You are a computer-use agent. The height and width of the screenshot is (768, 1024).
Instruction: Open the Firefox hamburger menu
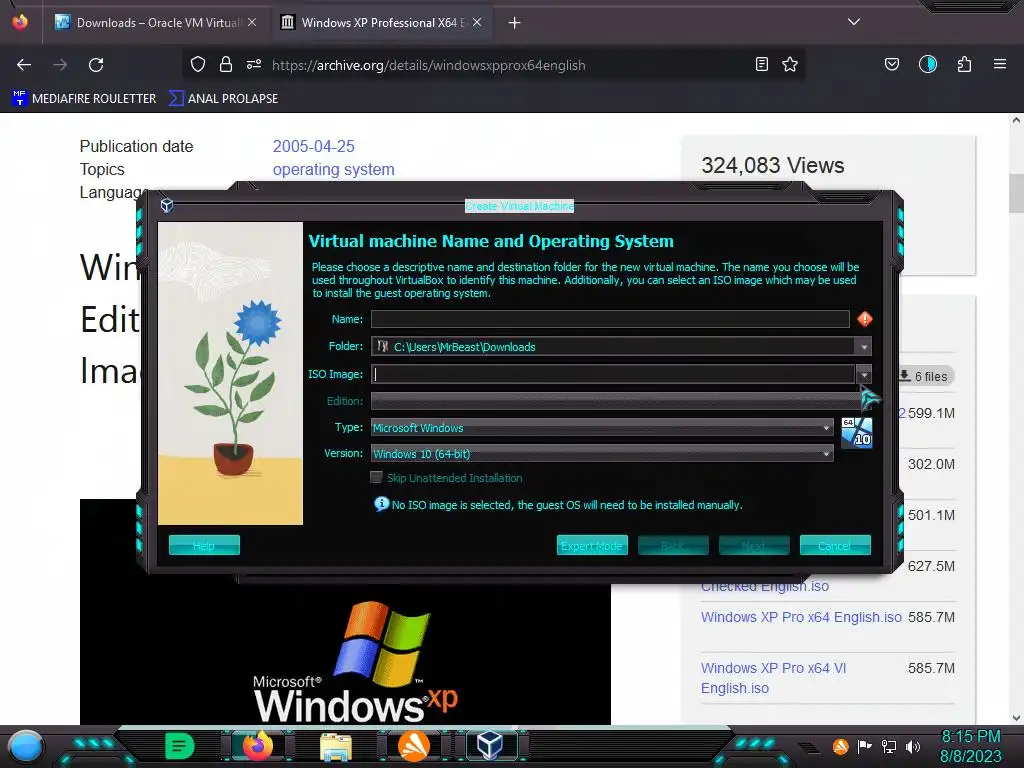1000,64
